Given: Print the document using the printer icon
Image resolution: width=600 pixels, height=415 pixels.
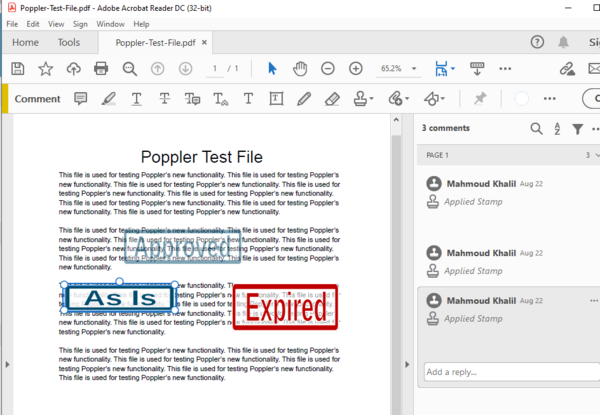Looking at the screenshot, I should (x=100, y=68).
